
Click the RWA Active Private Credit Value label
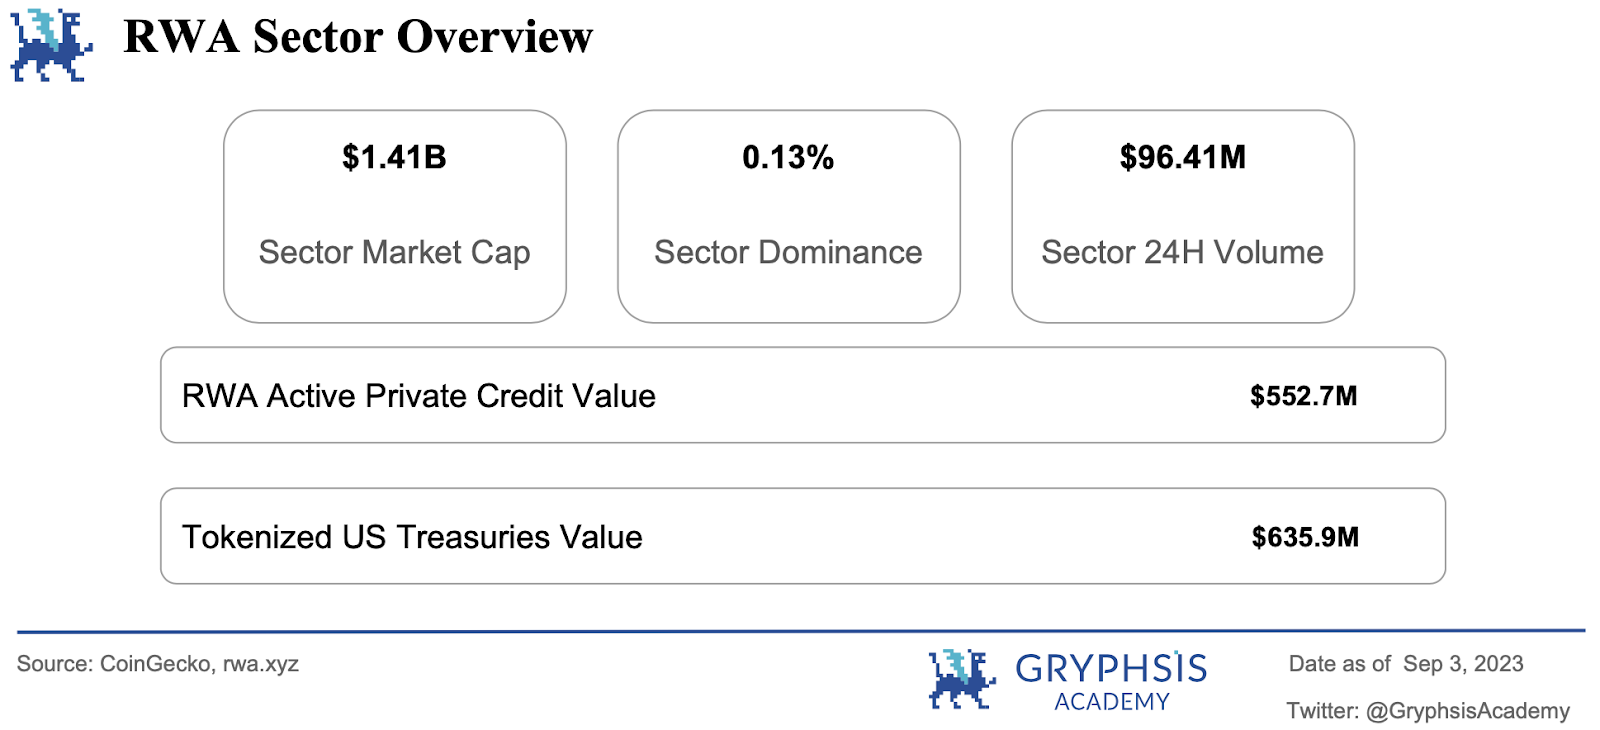418,396
